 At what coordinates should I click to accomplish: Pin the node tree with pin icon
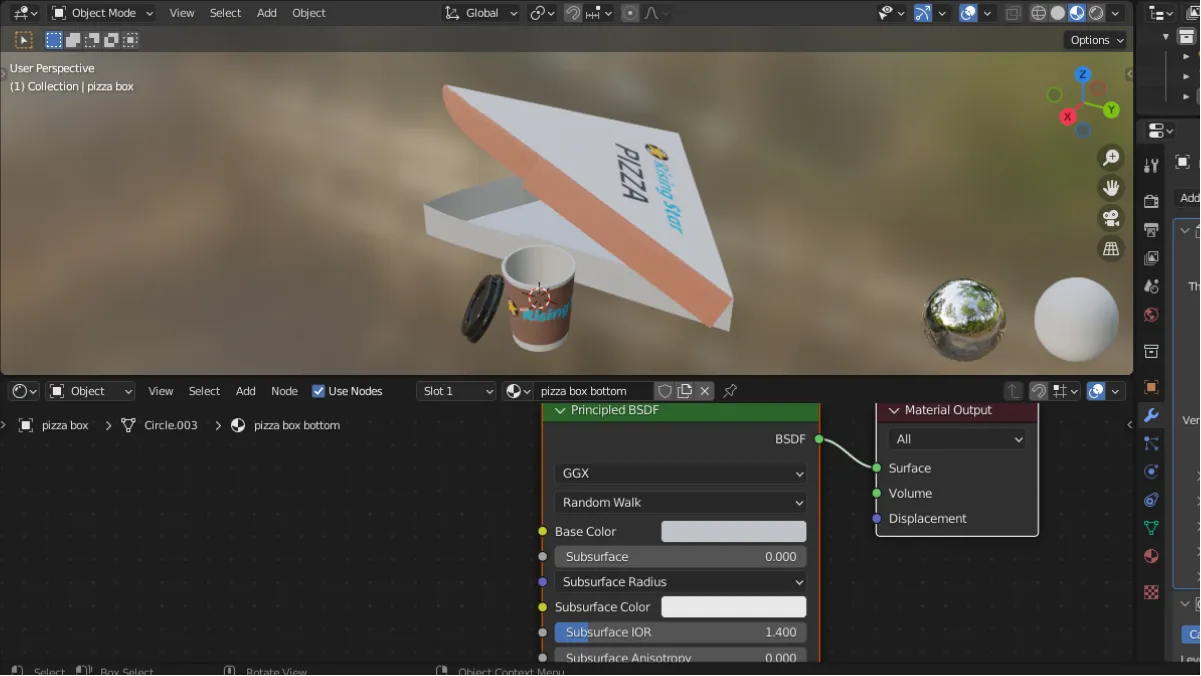[x=730, y=391]
